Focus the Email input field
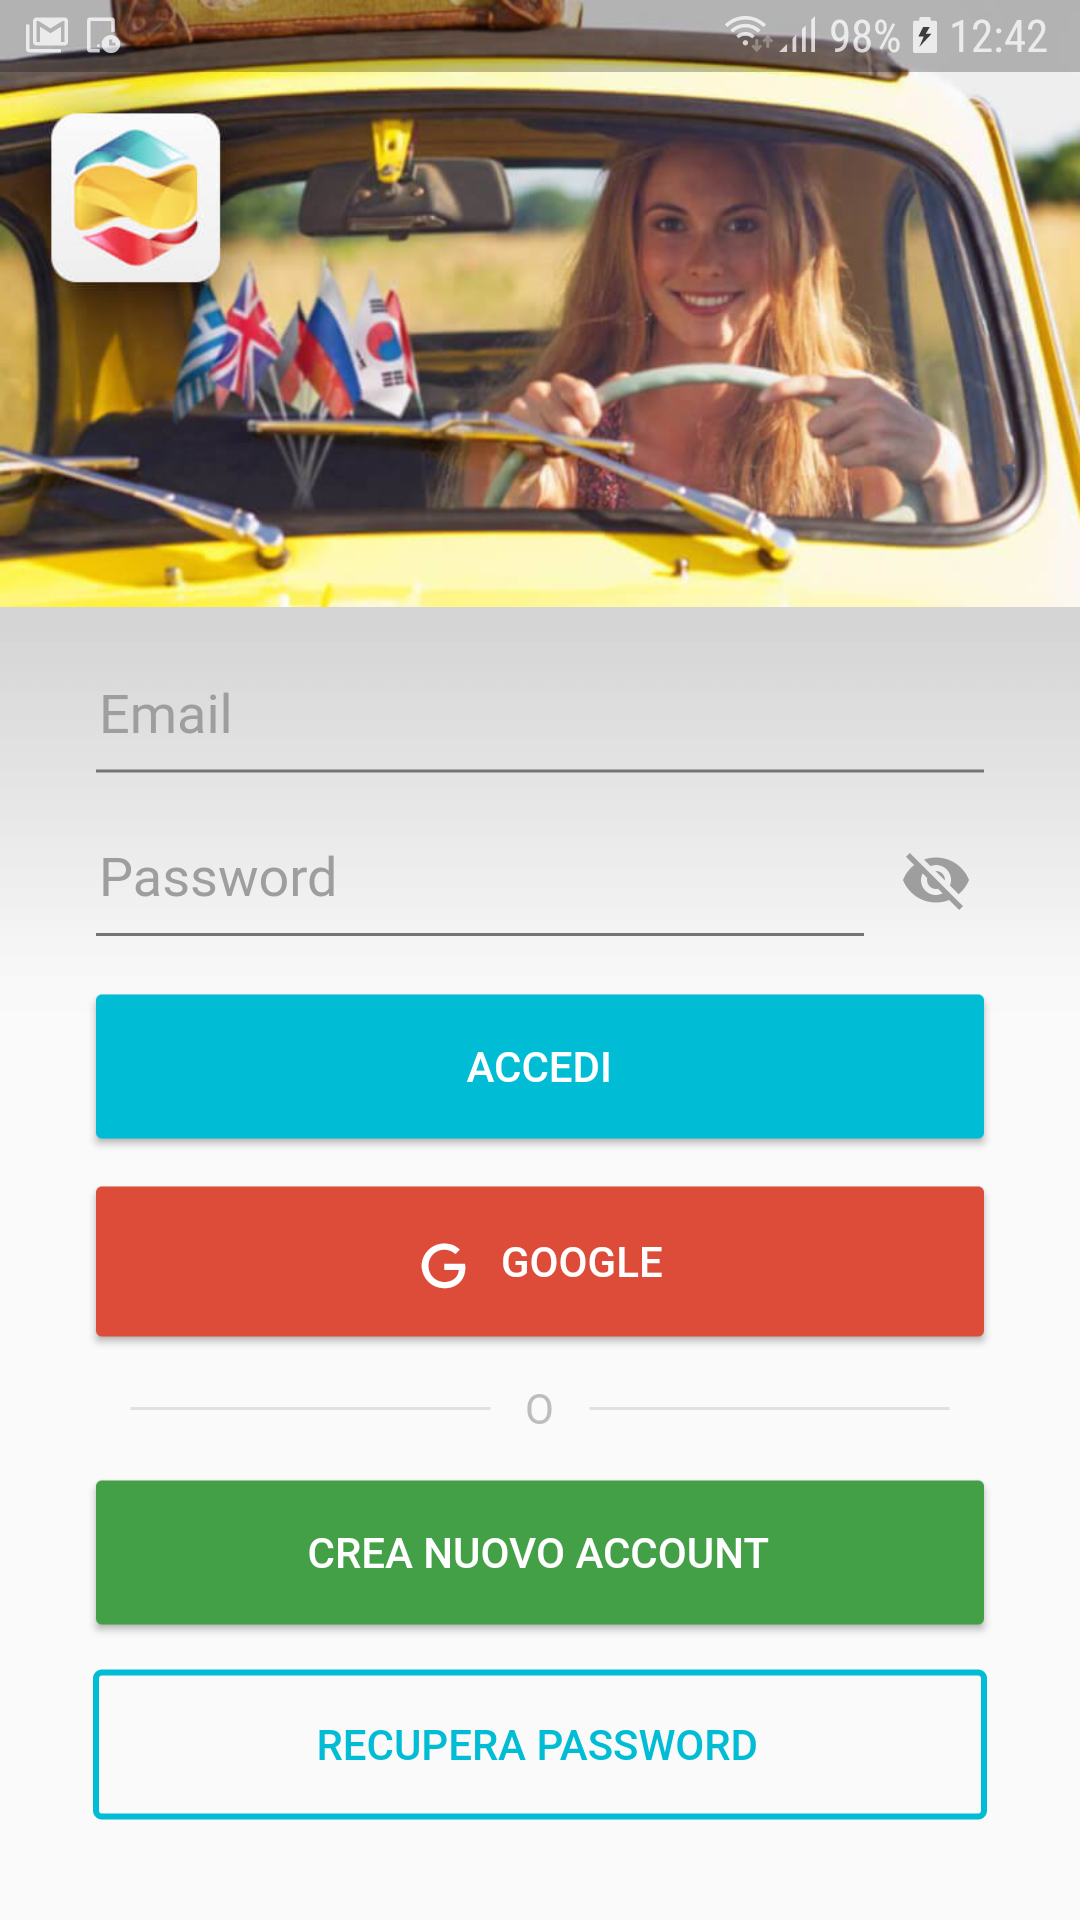The image size is (1080, 1920). (x=540, y=716)
